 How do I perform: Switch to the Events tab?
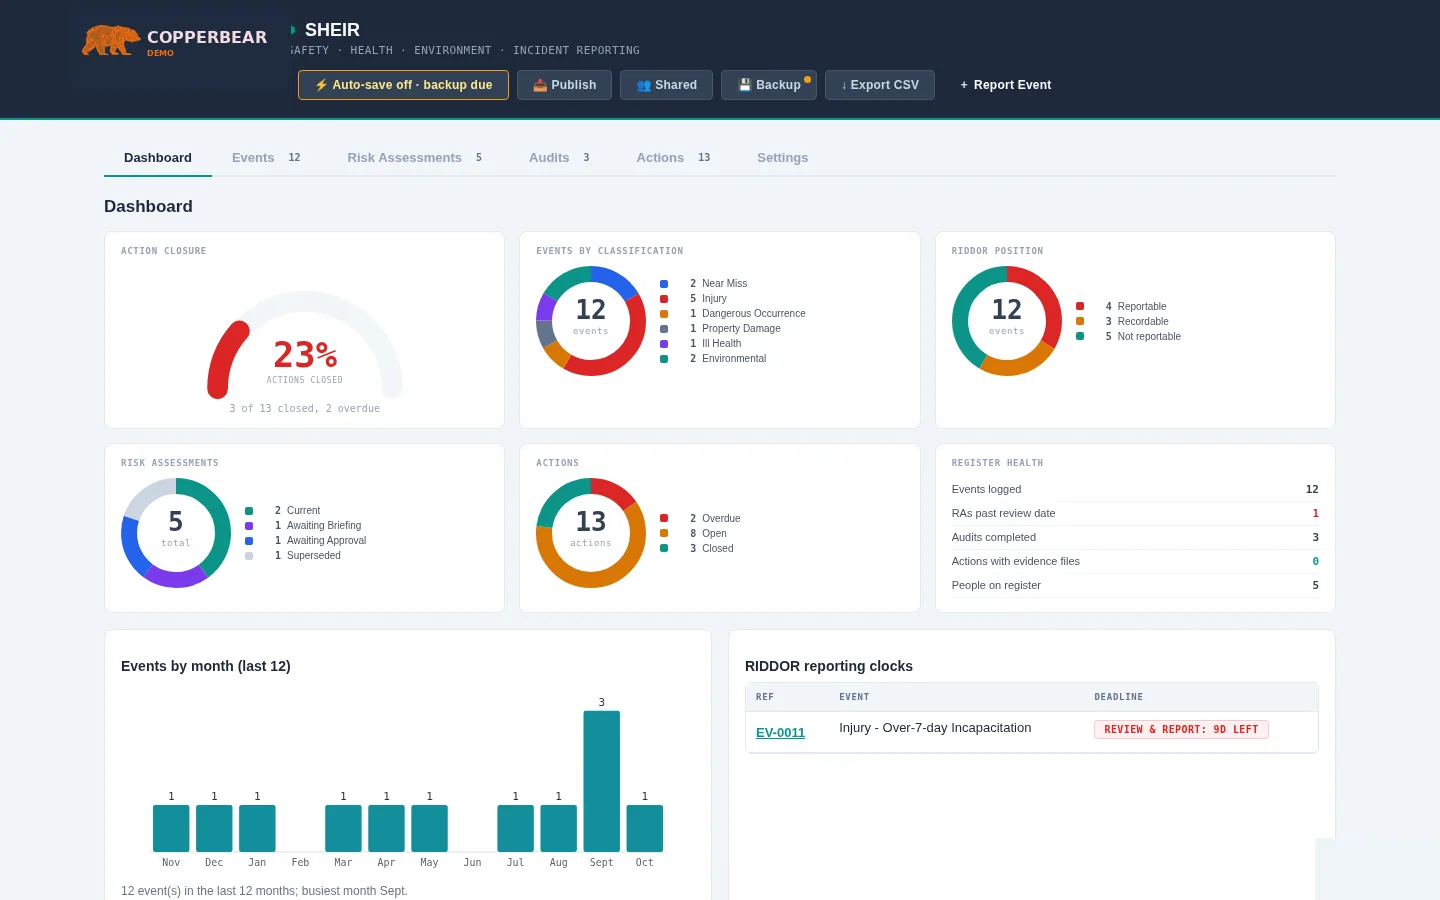pyautogui.click(x=266, y=158)
